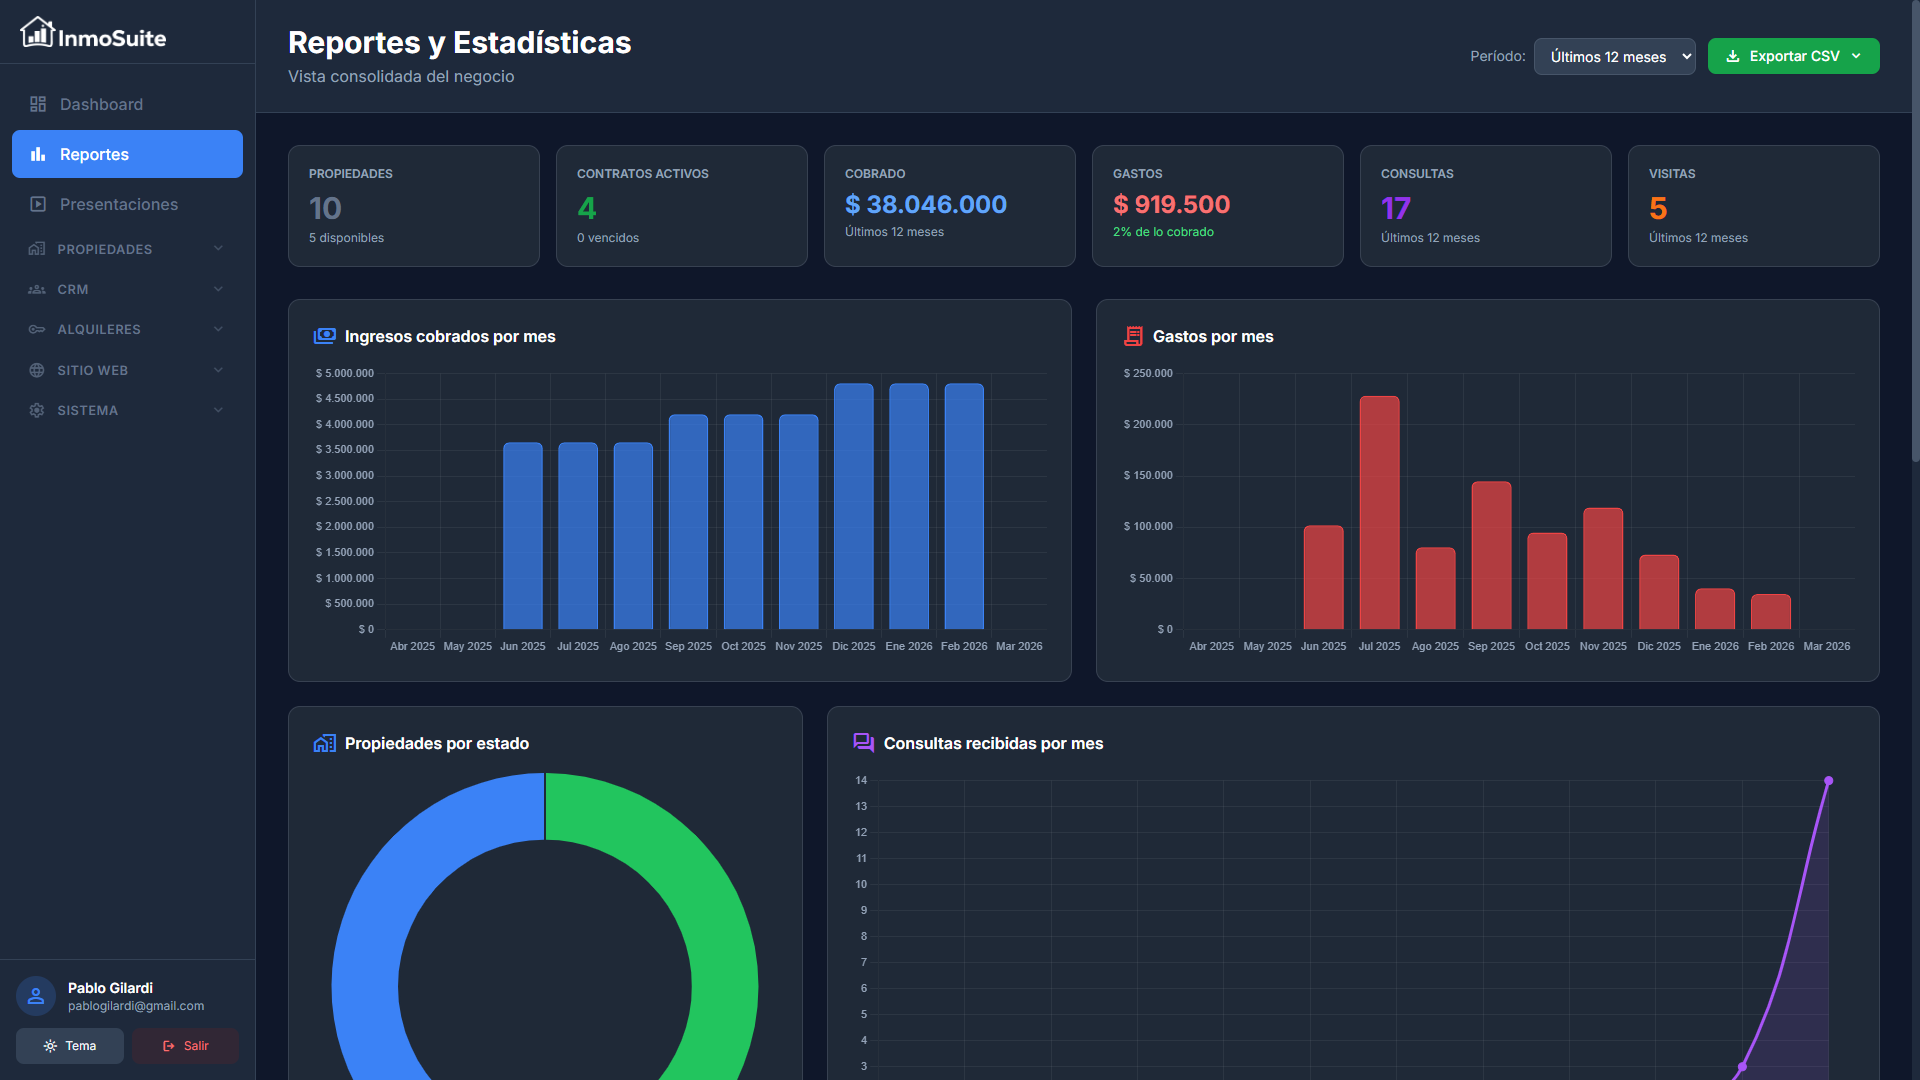This screenshot has width=1920, height=1080.
Task: Click the Dashboard grid icon in sidebar
Action: [38, 104]
